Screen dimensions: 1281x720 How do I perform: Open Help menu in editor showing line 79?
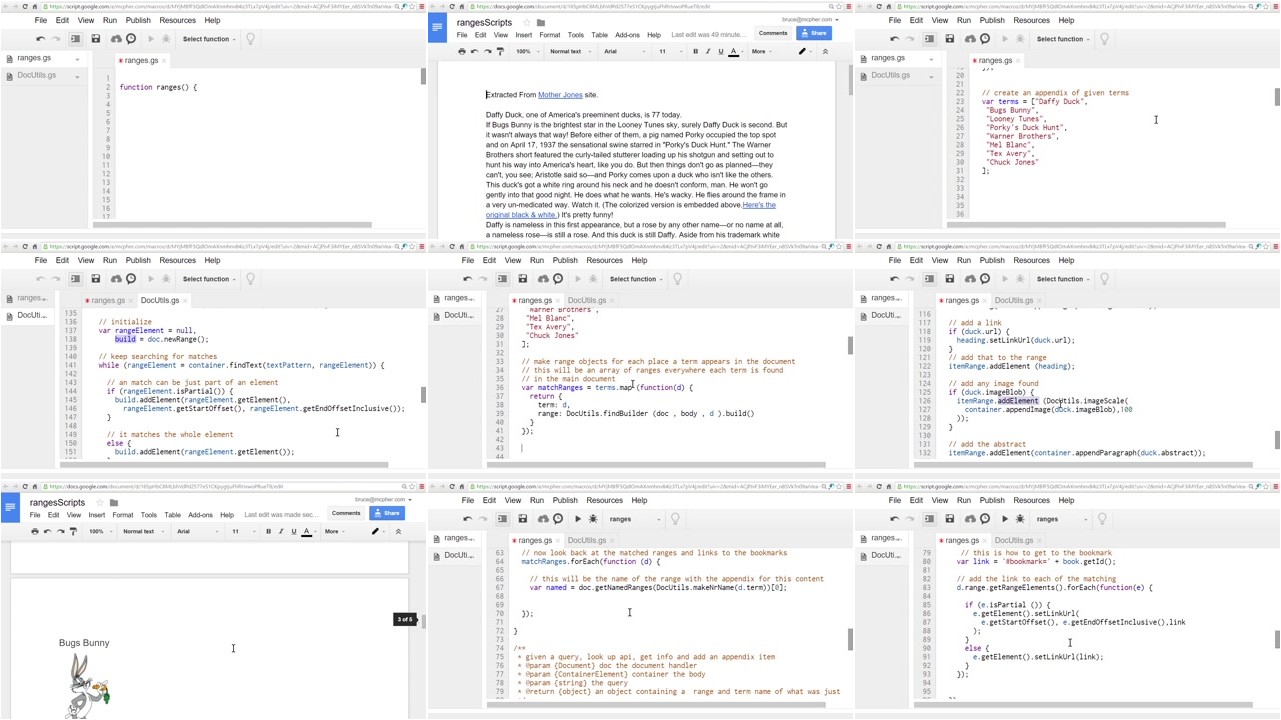(1066, 500)
